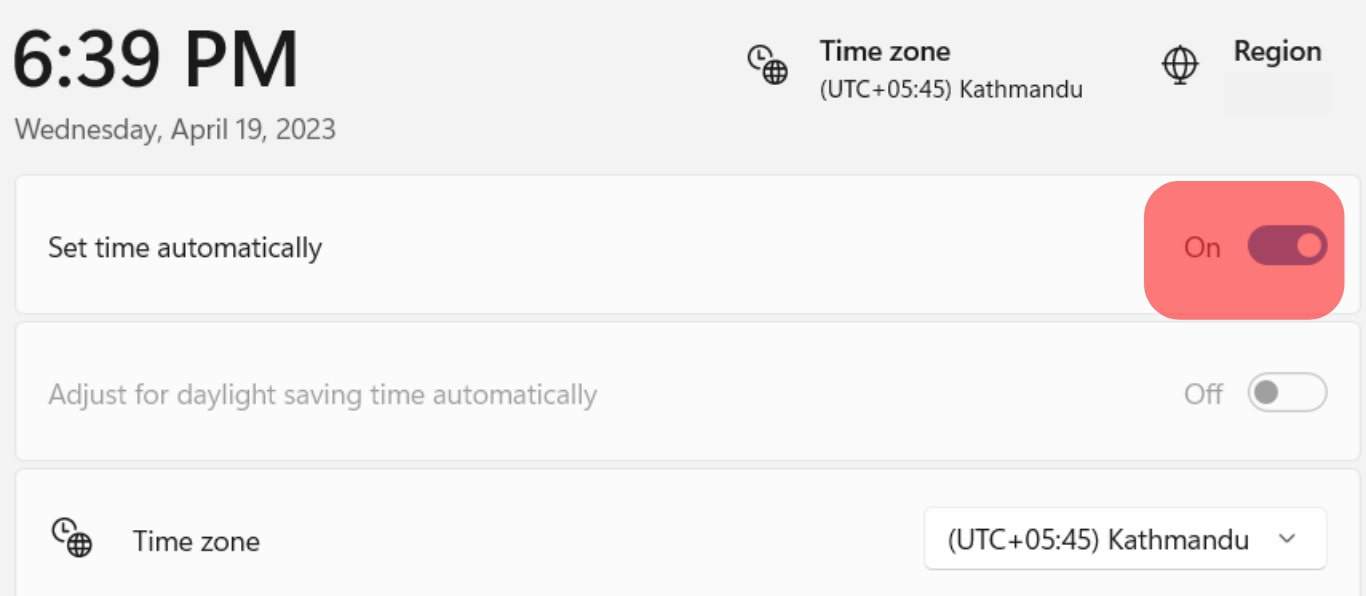Viewport: 1366px width, 596px height.
Task: Click the Time zone heading in the header
Action: pyautogui.click(x=884, y=51)
